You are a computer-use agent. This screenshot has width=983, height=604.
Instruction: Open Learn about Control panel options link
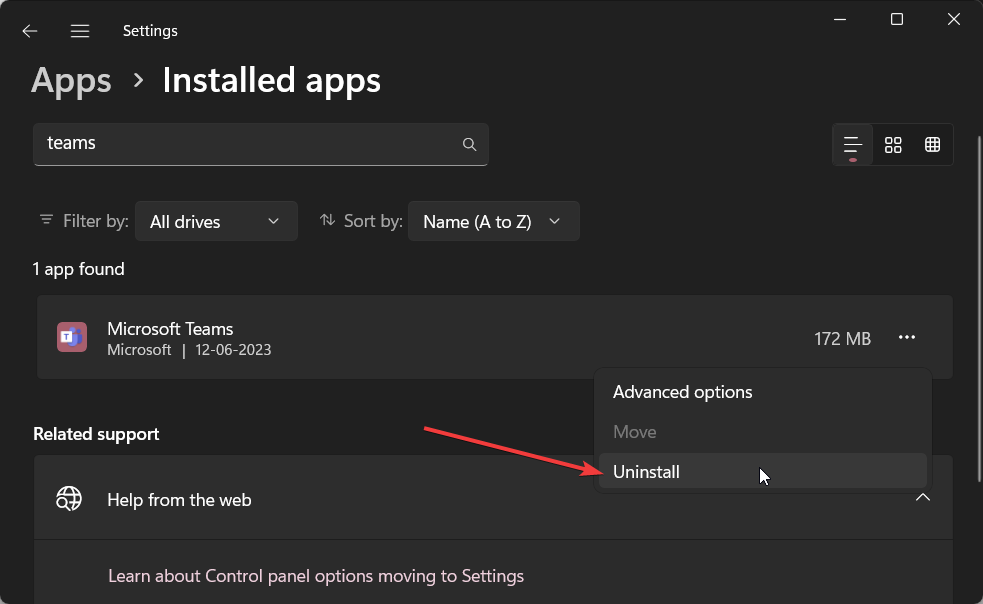click(x=316, y=576)
